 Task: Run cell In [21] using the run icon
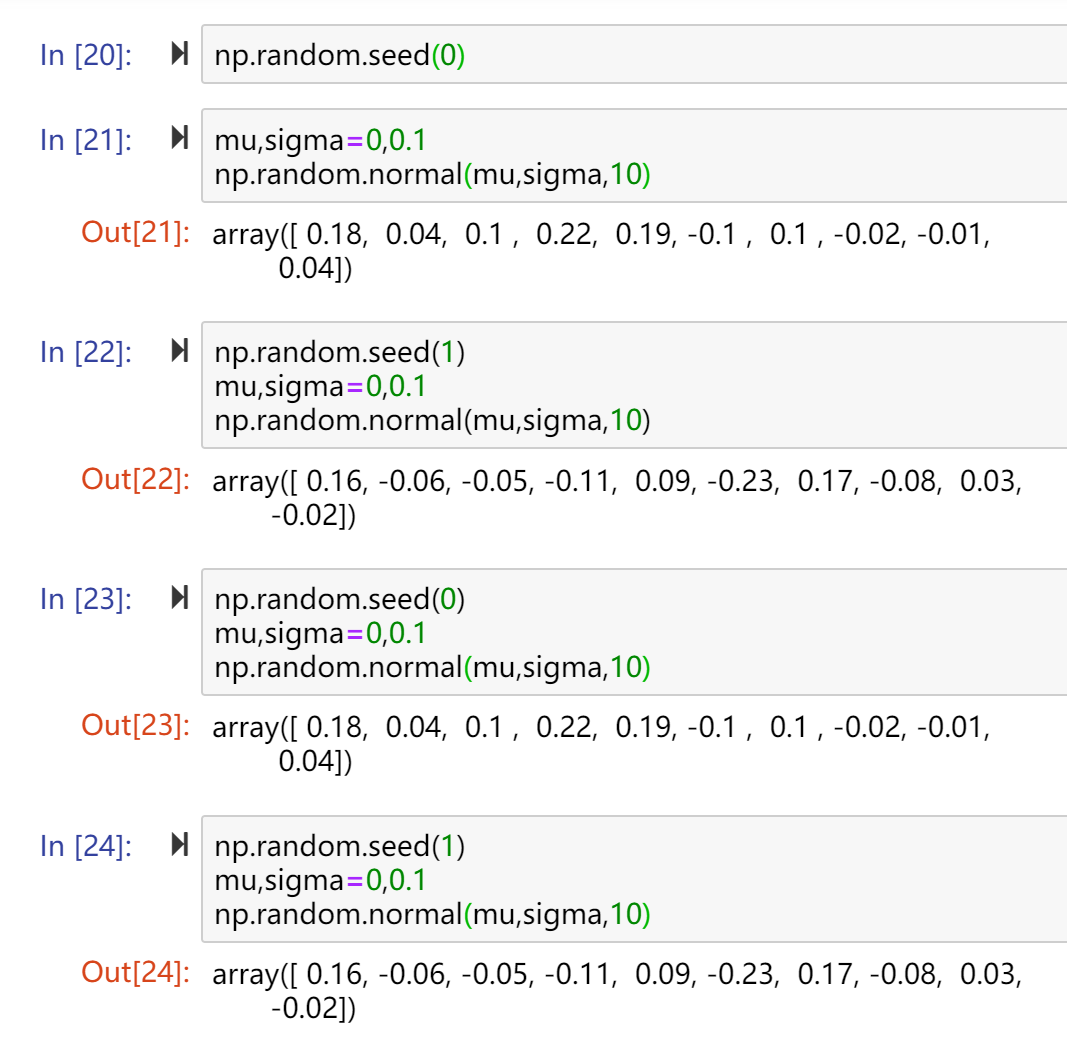[x=180, y=137]
